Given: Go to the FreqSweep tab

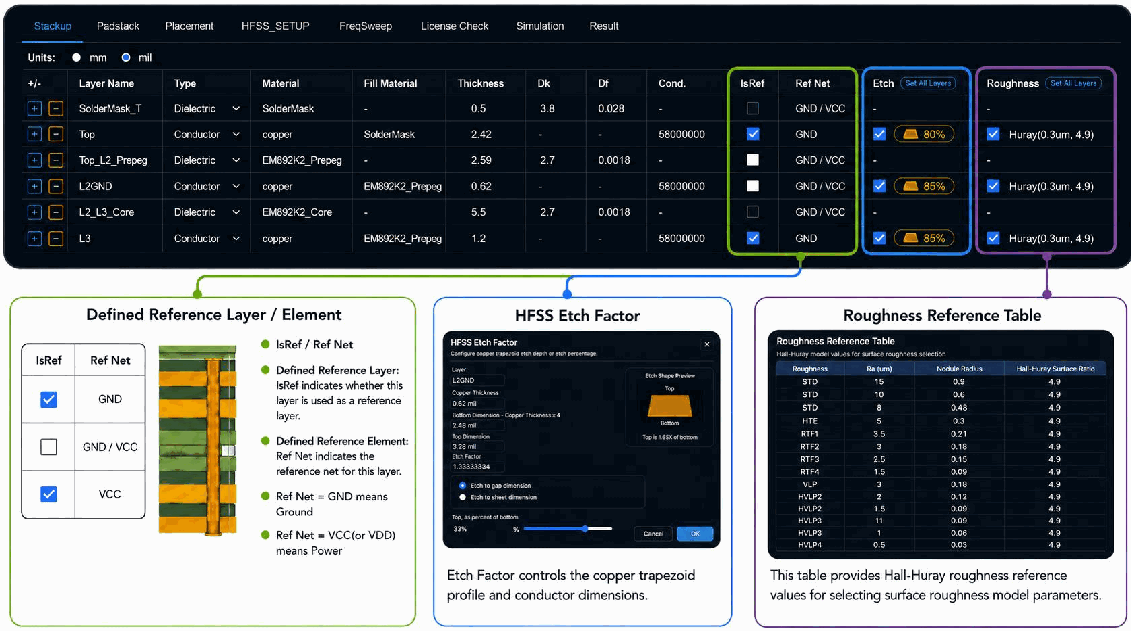Looking at the screenshot, I should [366, 26].
